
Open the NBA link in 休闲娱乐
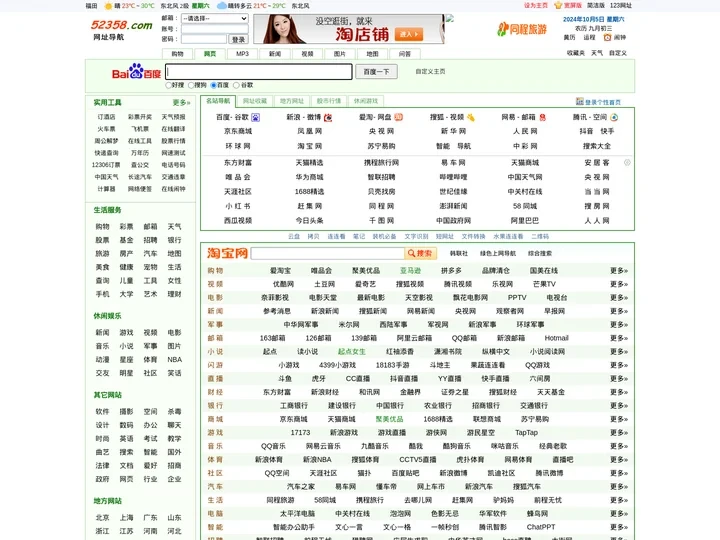coord(174,360)
